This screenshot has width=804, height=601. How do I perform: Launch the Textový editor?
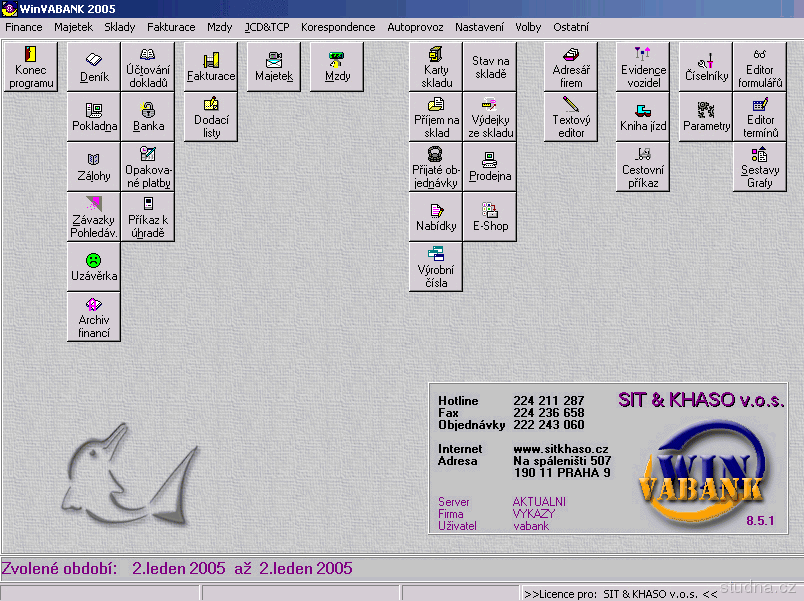point(571,117)
